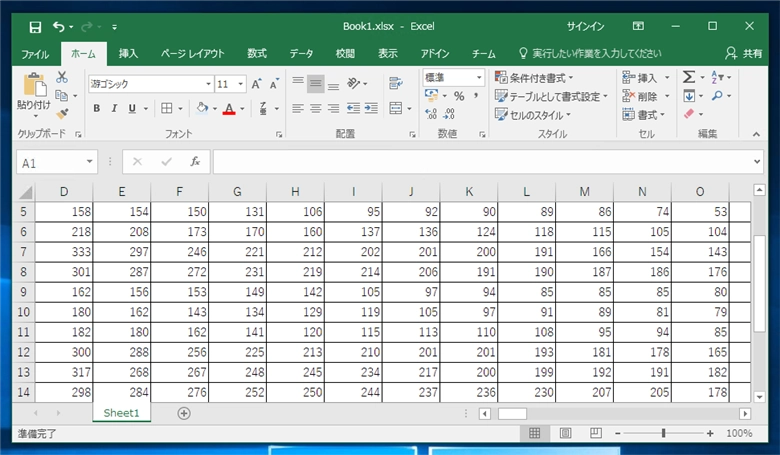
Task: Open text orientation options
Action: 354,83
